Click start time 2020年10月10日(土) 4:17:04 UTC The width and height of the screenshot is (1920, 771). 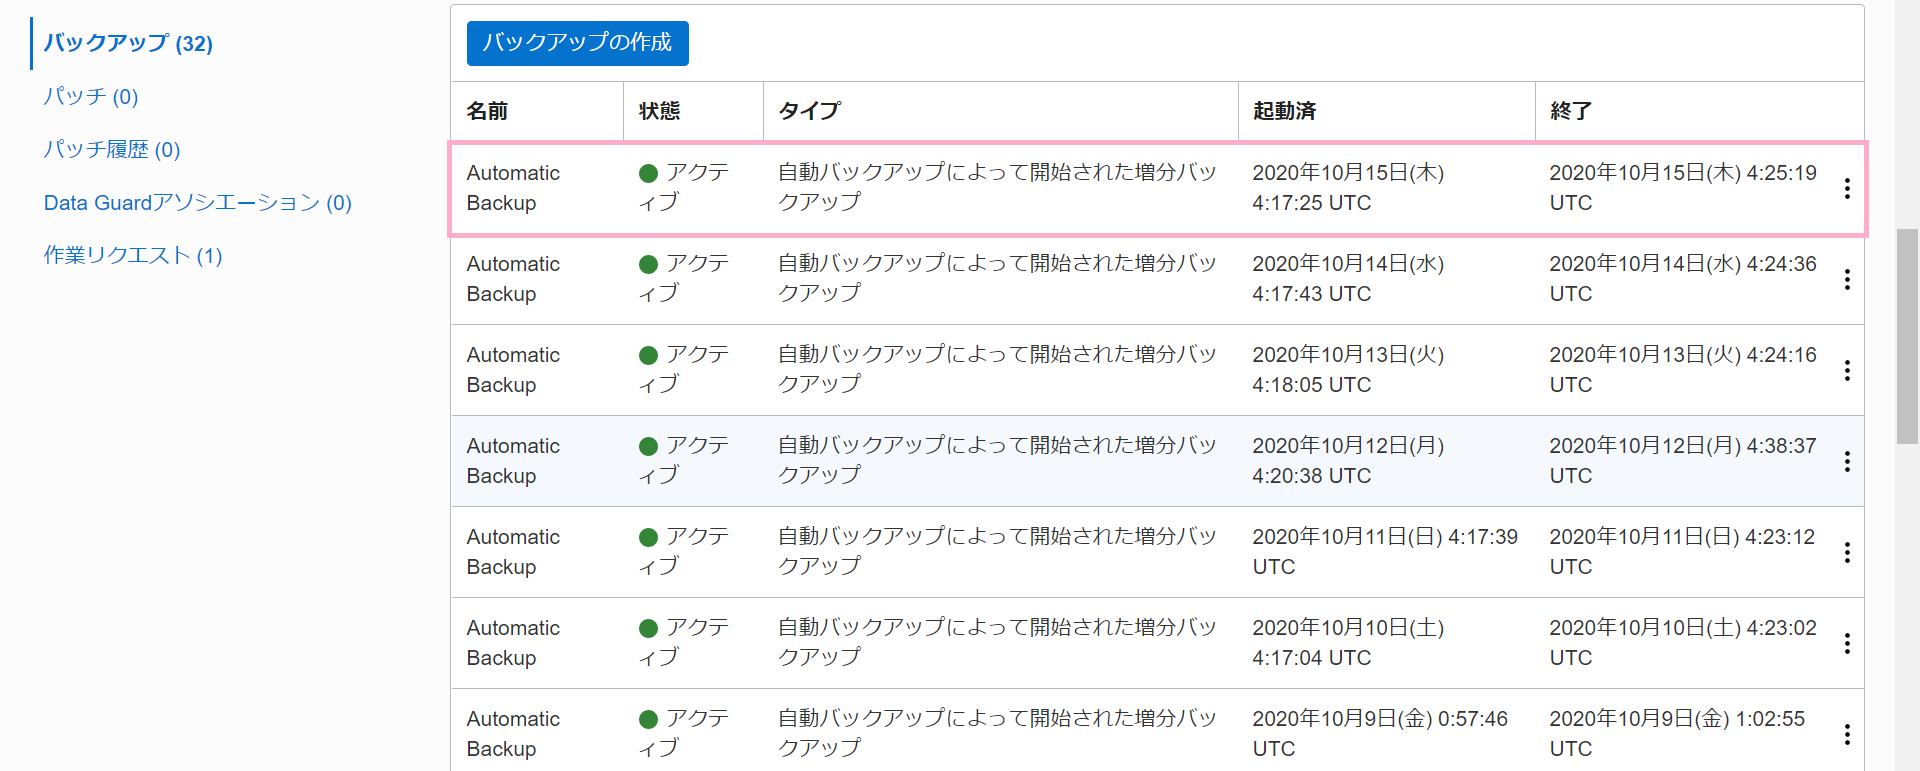pyautogui.click(x=1348, y=643)
